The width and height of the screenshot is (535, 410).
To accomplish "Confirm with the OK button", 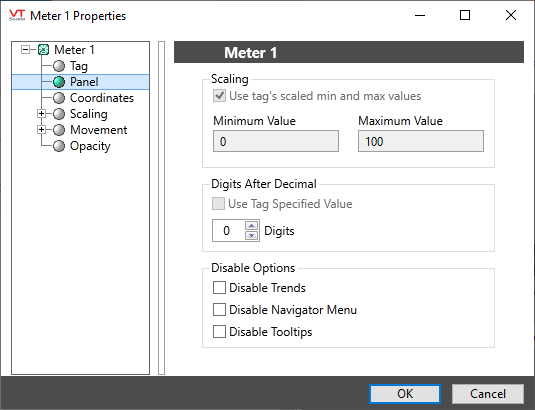I will click(x=405, y=394).
